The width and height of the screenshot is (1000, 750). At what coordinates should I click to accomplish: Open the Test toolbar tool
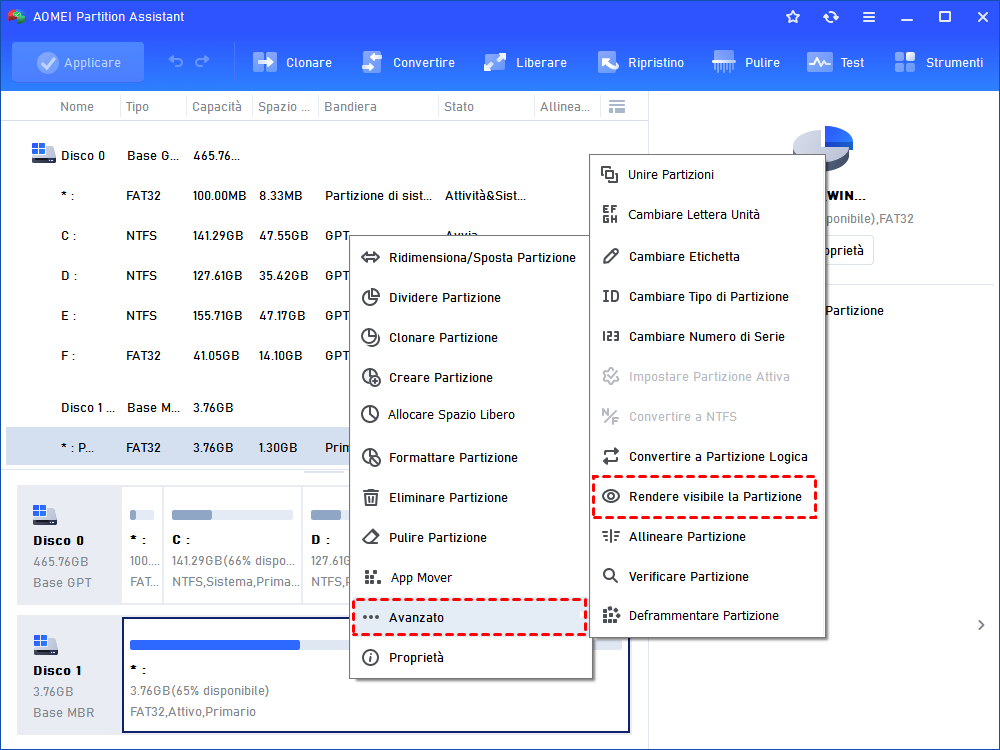click(835, 62)
